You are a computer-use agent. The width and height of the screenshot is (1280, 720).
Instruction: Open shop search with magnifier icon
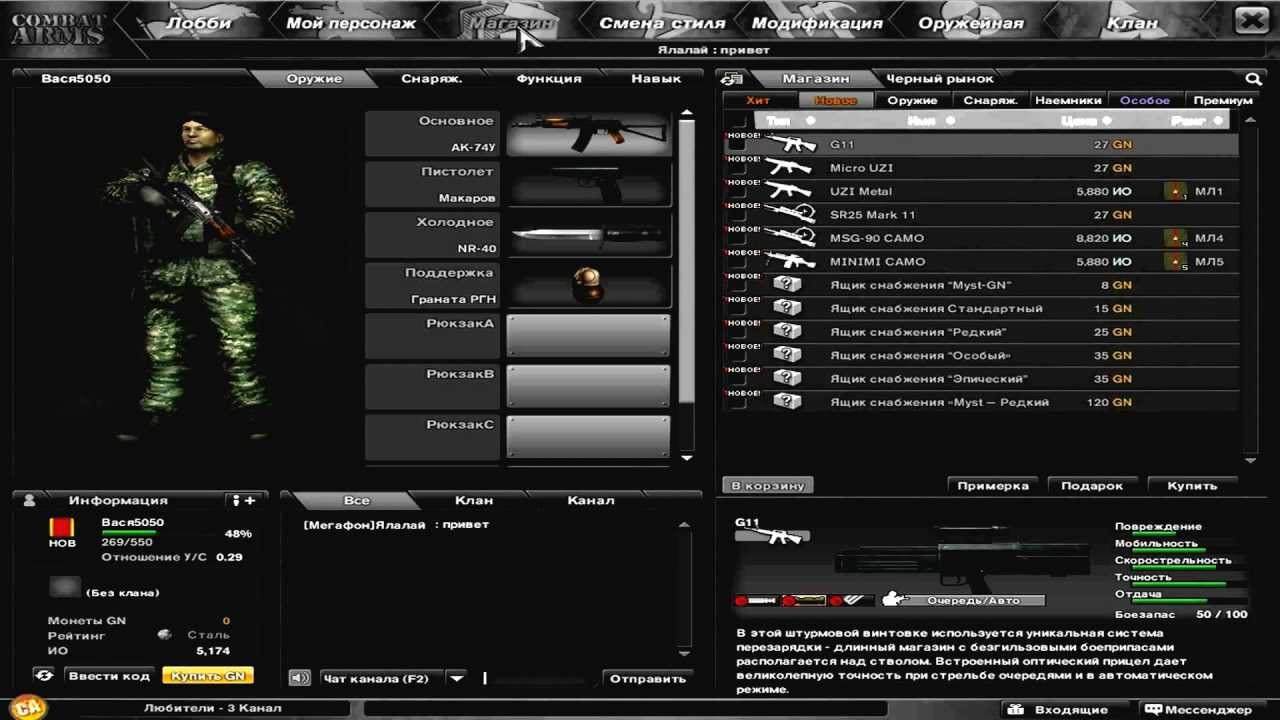(1253, 78)
